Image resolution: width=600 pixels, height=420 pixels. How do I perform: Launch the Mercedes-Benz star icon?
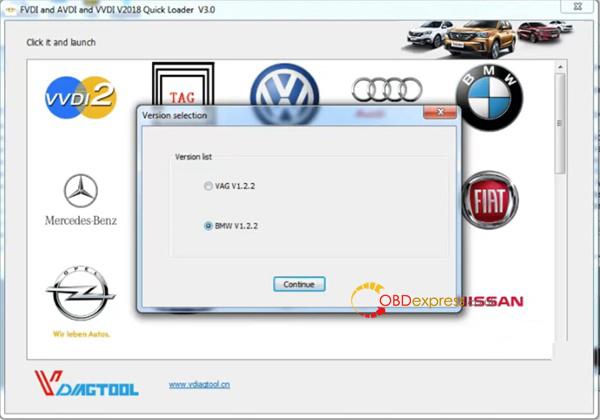point(81,199)
